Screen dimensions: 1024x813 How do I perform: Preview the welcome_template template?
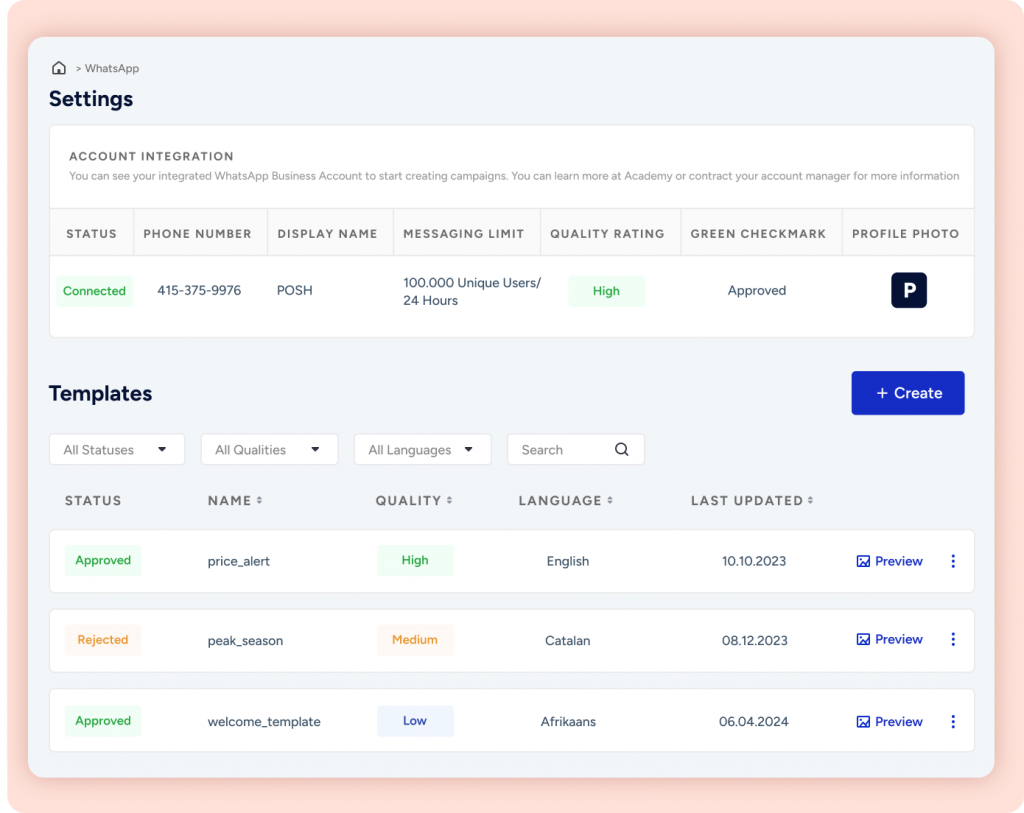(x=889, y=721)
